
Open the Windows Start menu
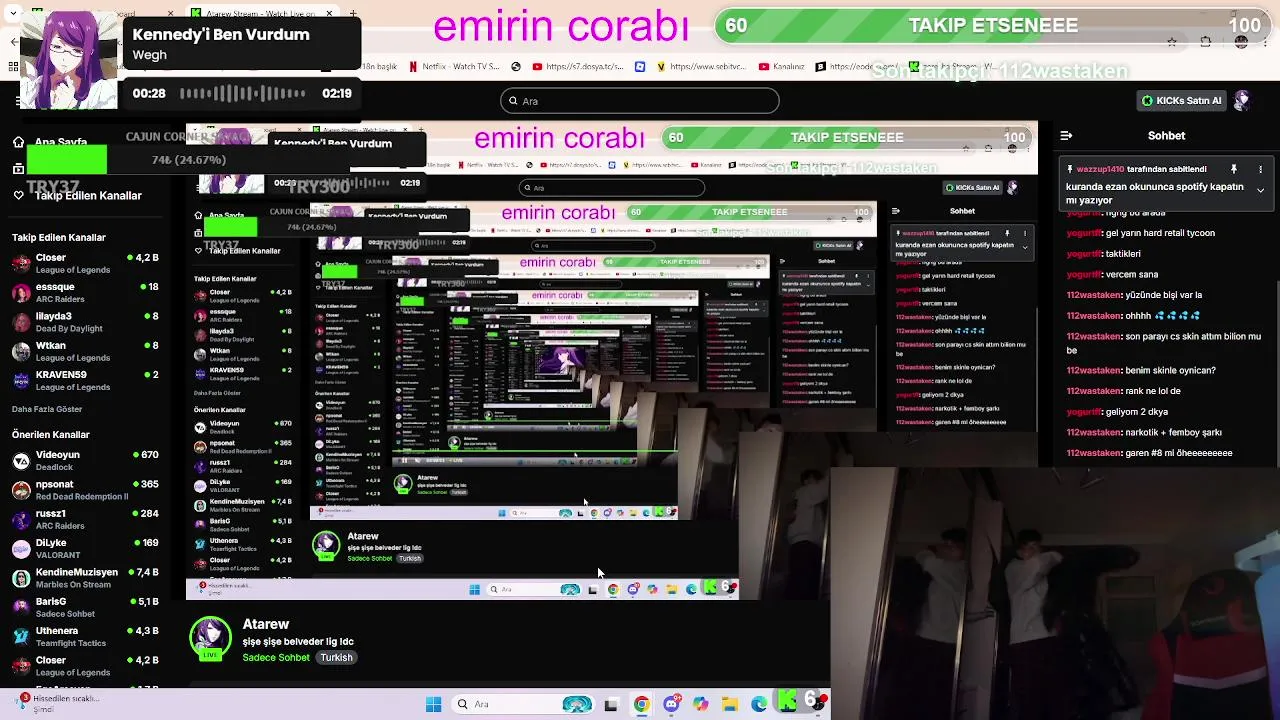tap(433, 704)
